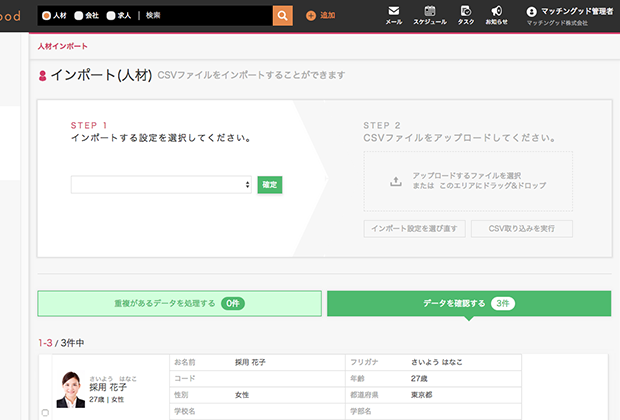
Task: Click the インポート設定を選び直す button
Action: click(x=414, y=229)
